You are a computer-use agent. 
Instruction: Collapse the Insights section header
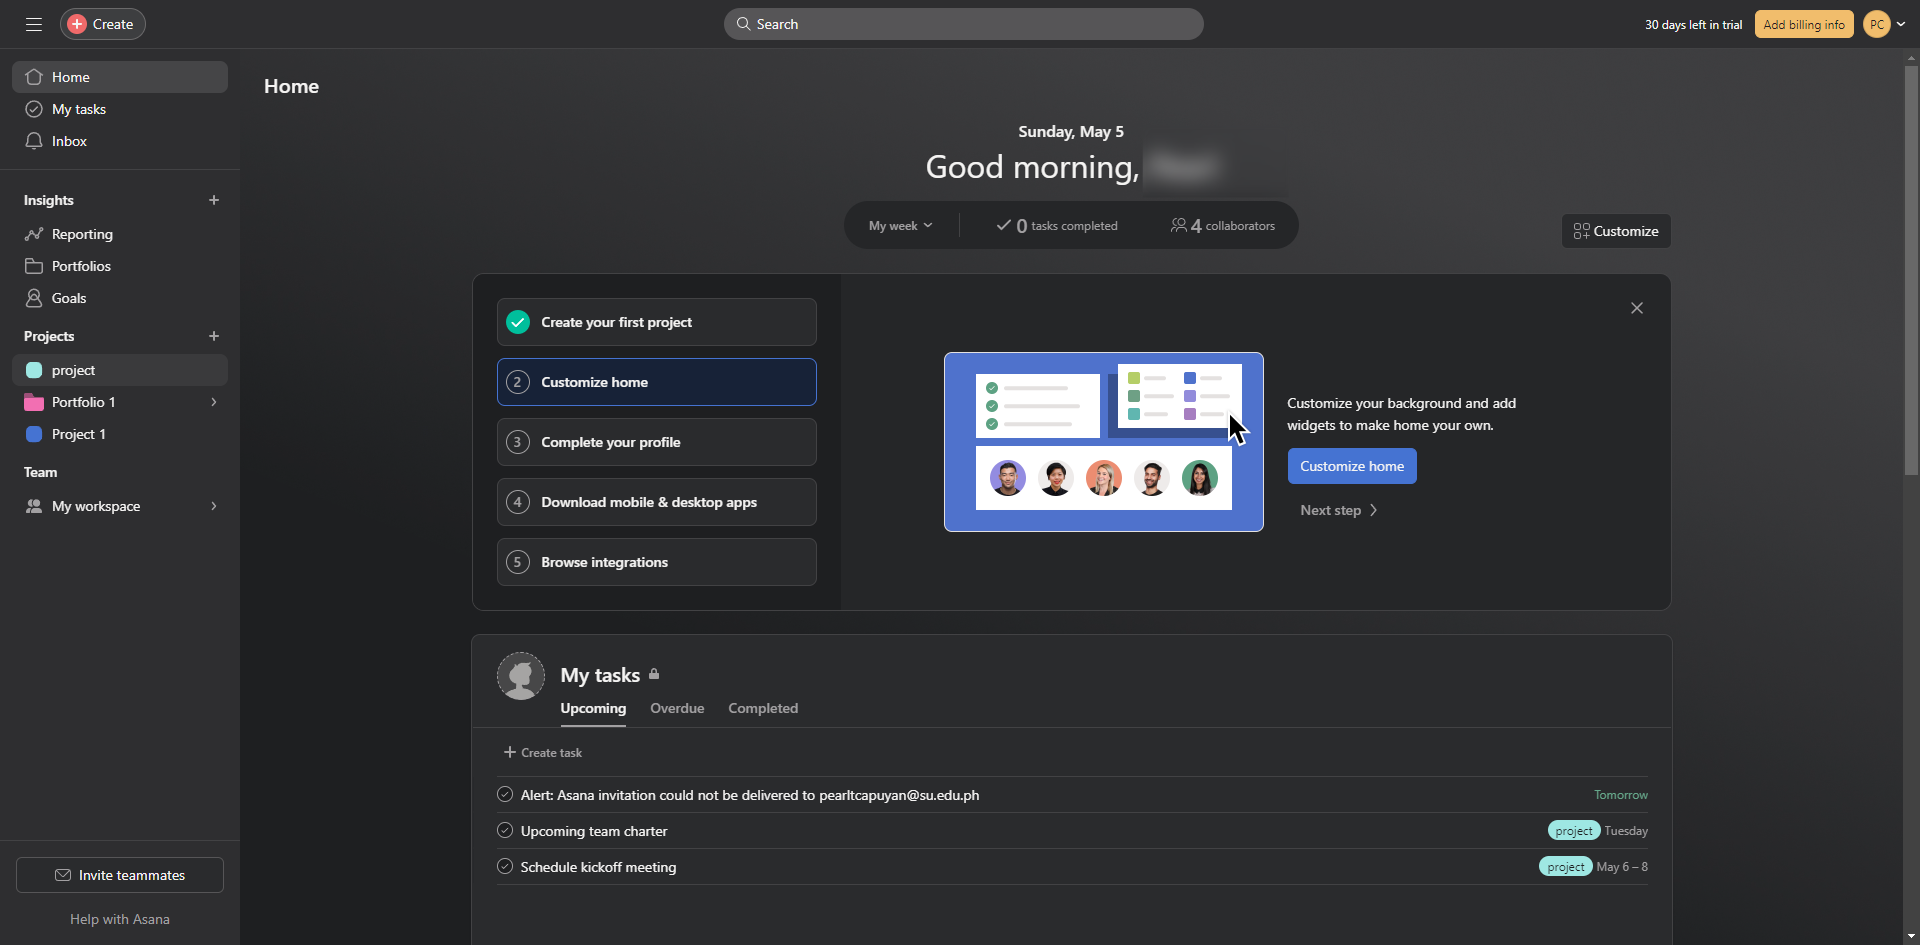(x=49, y=200)
